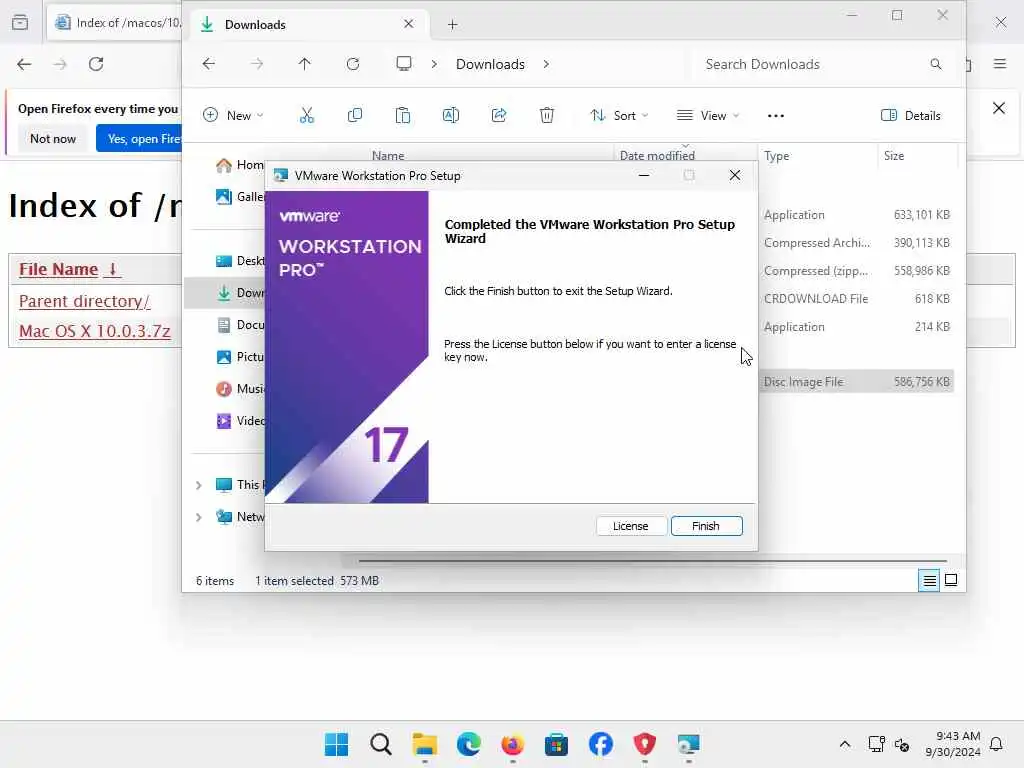The height and width of the screenshot is (768, 1024).
Task: Sort by the Name column header
Action: coord(388,155)
